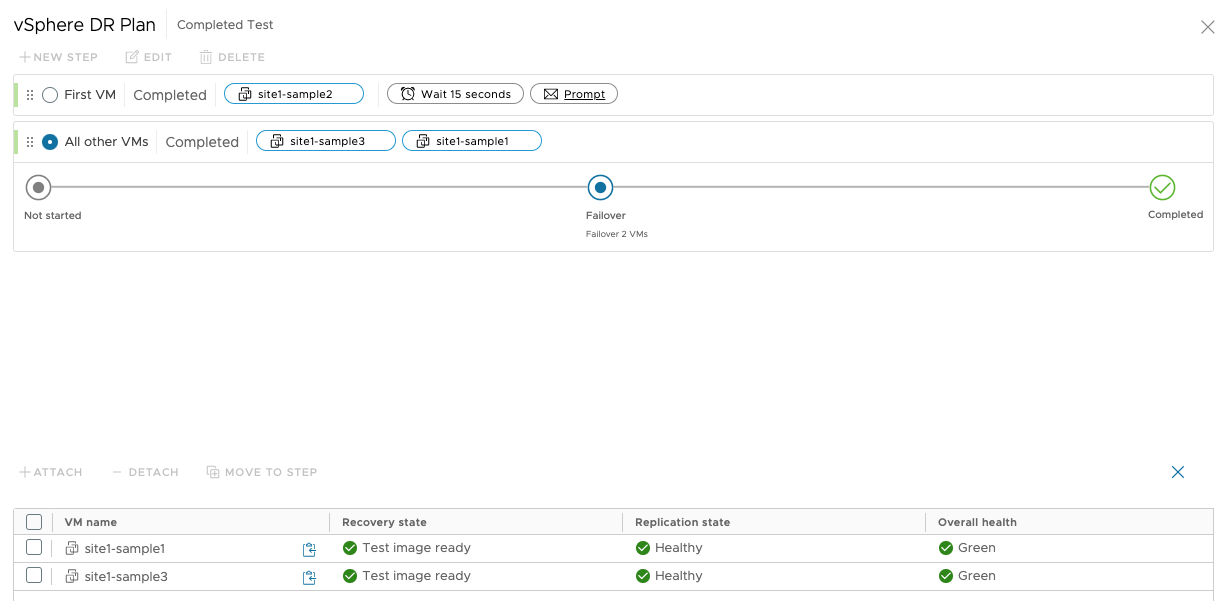Click the Wait 15 seconds action chip

point(455,94)
